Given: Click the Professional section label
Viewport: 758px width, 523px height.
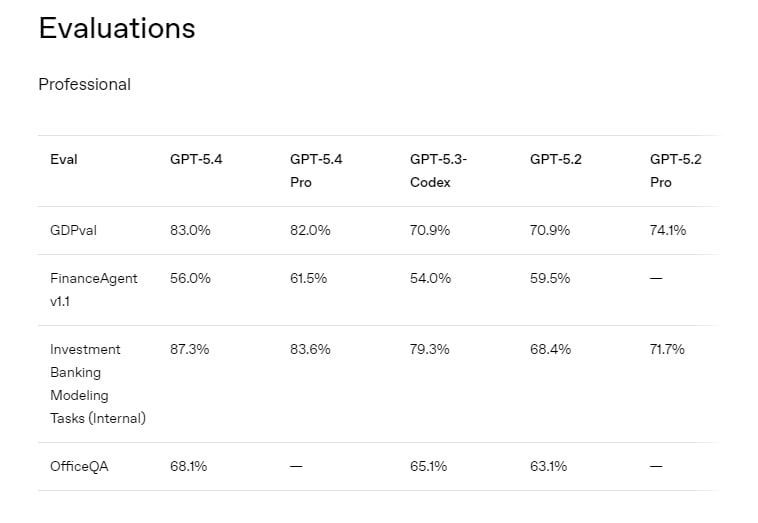Looking at the screenshot, I should (84, 84).
